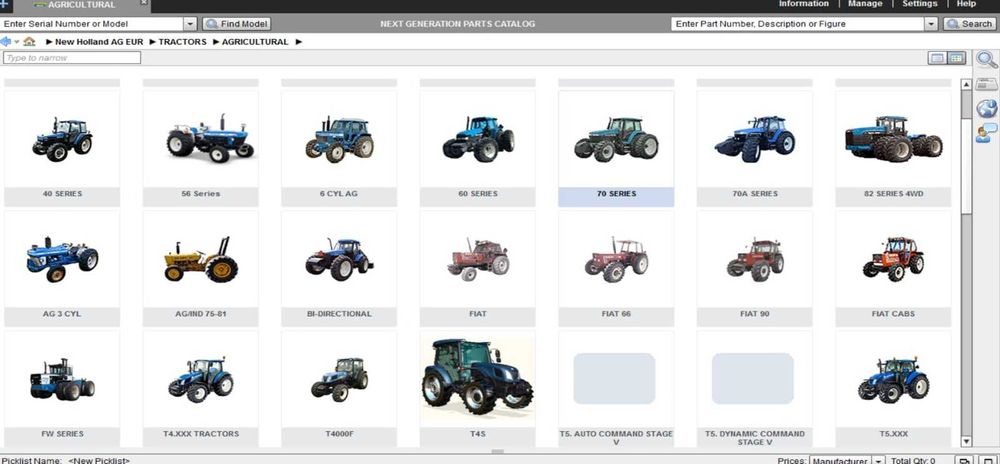The image size is (1000, 464).
Task: Go to TRACTORS breadcrumb
Action: [x=182, y=42]
